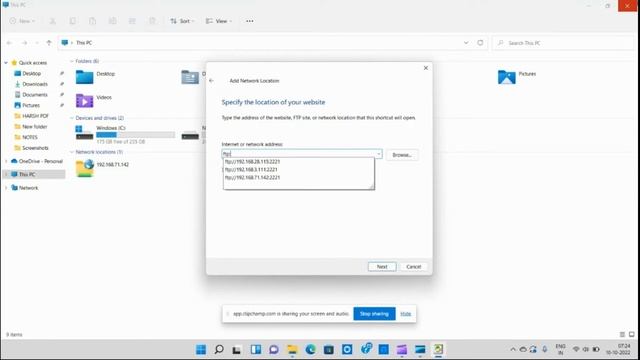Open the Windows Start menu
This screenshot has height=360, width=640.
[201, 349]
